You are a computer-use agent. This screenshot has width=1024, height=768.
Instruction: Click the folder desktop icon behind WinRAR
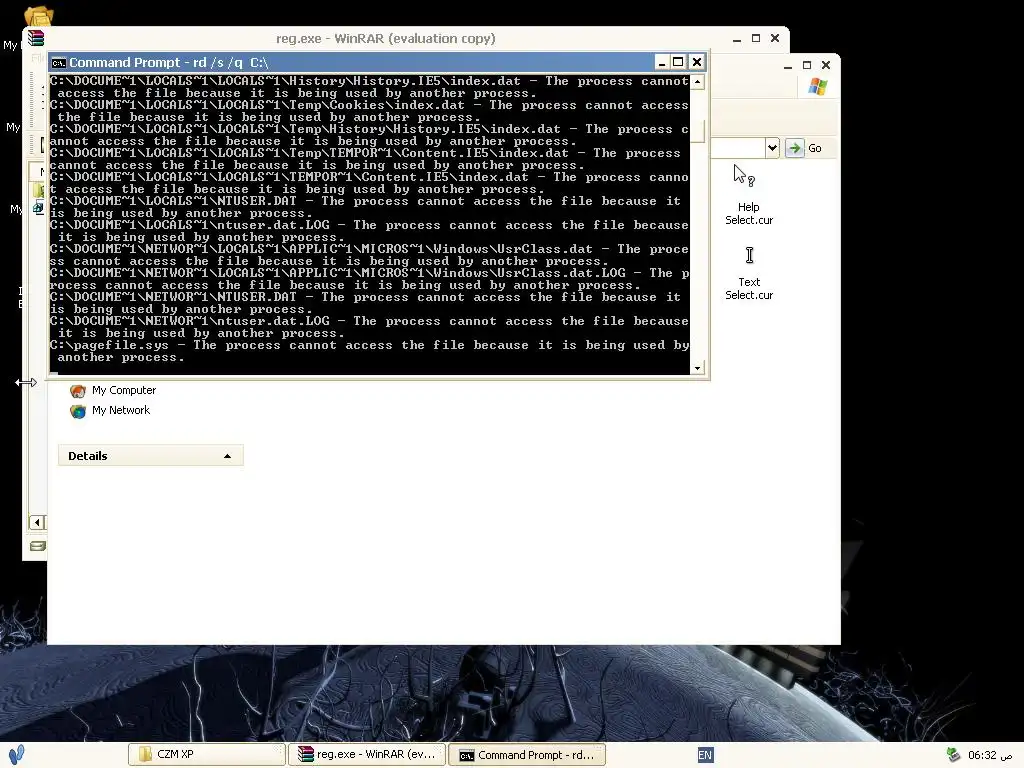pyautogui.click(x=38, y=16)
